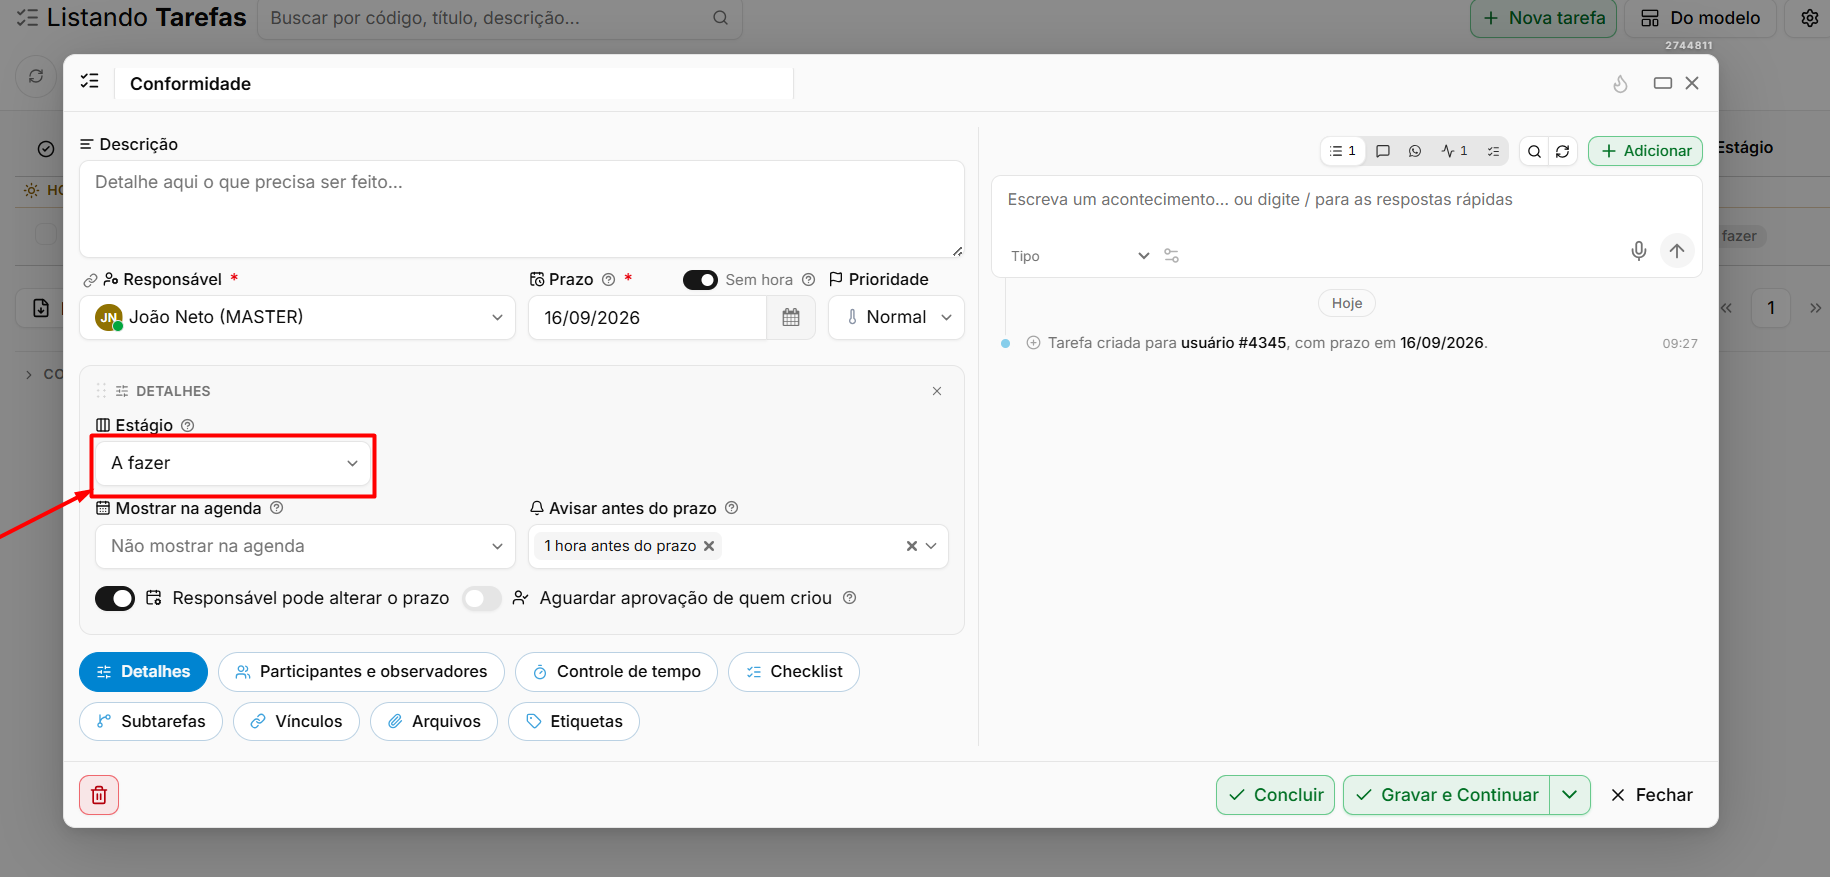Enable Aguardar aprovação de quem criou
Viewport: 1830px width, 877px height.
click(x=481, y=598)
